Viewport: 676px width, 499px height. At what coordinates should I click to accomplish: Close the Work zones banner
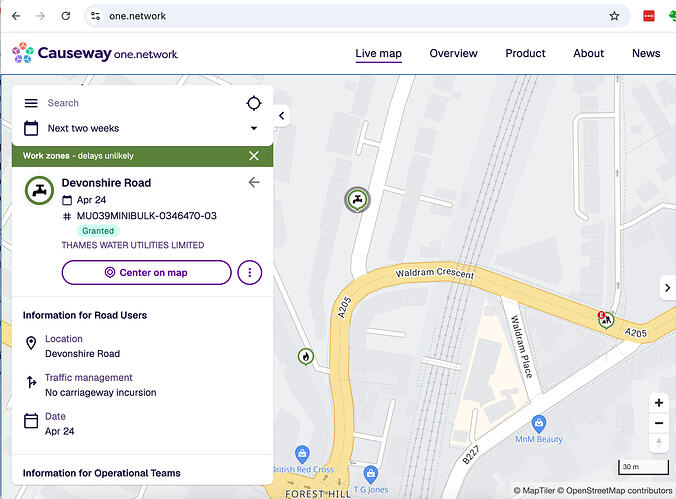click(x=254, y=156)
